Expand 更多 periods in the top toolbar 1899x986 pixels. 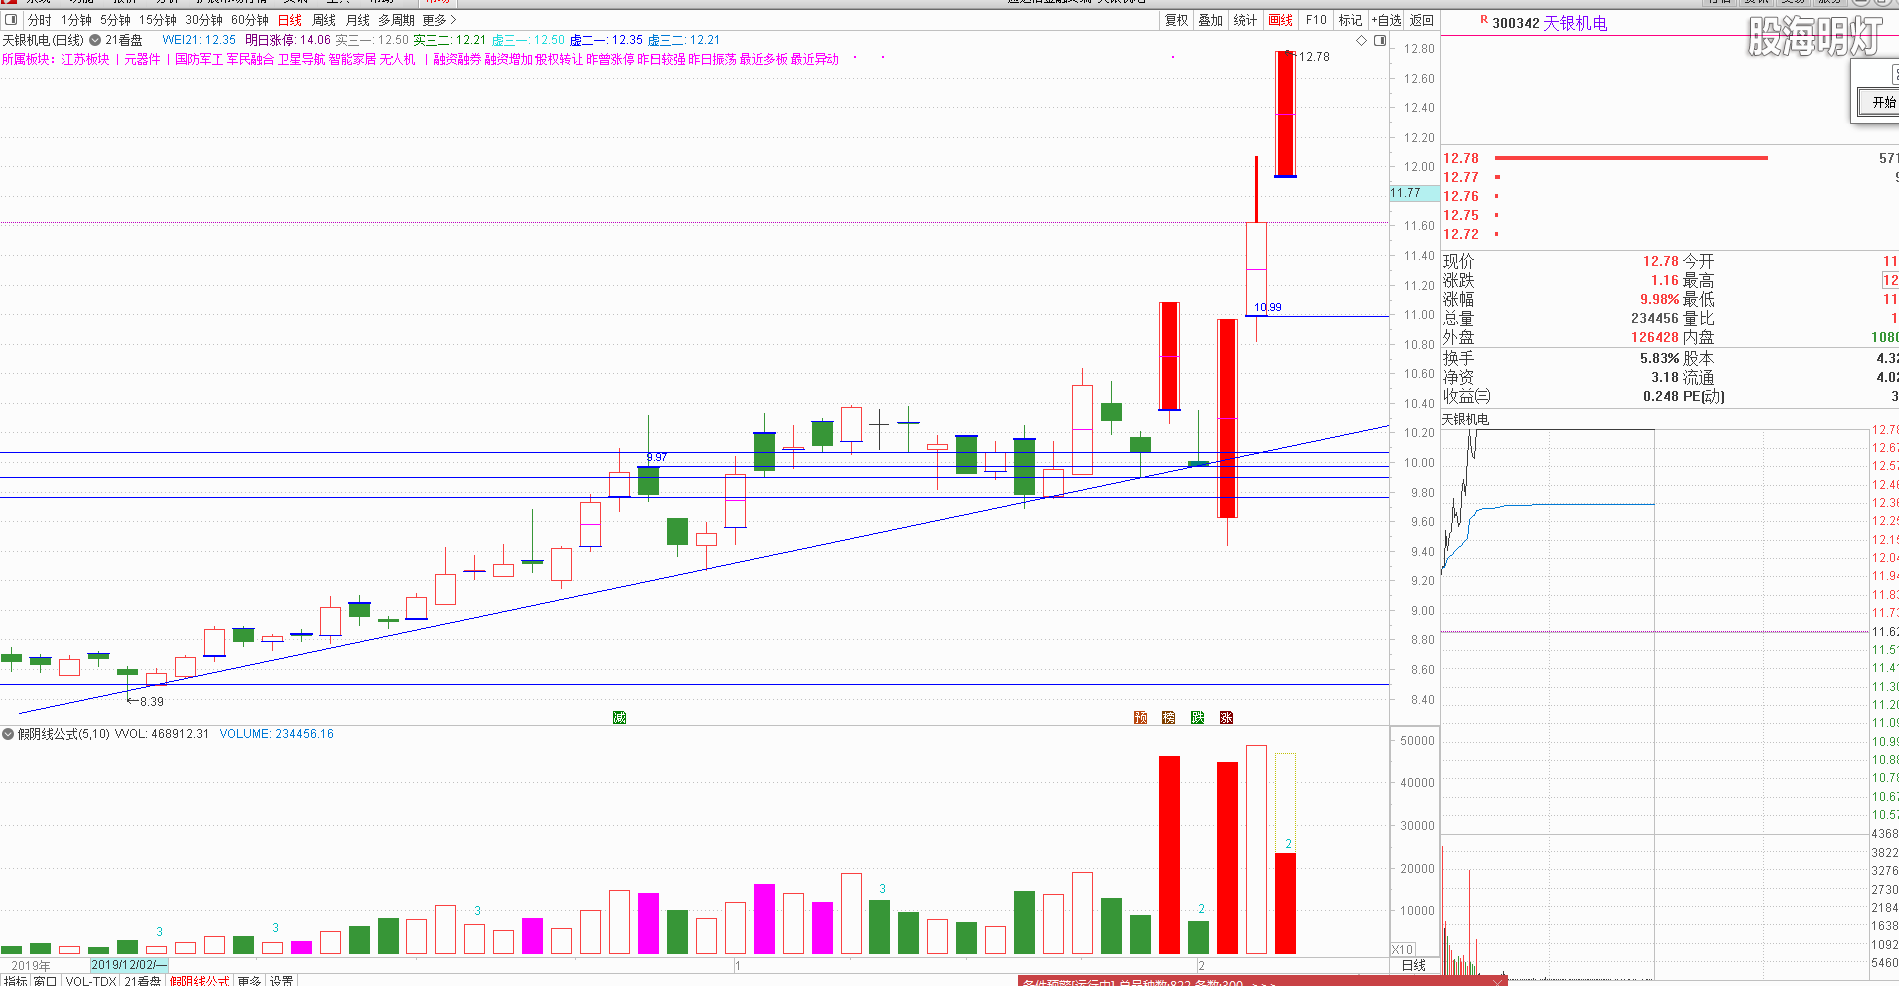pos(439,20)
